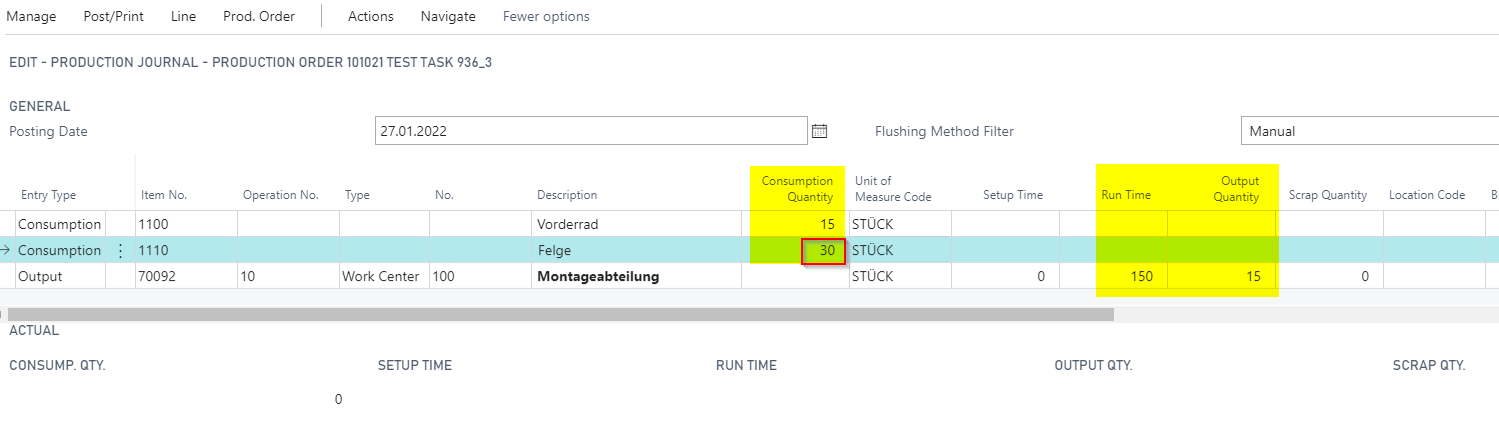Viewport: 1499px width, 440px height.
Task: Click the row selector arrow for Felge
Action: [7, 251]
